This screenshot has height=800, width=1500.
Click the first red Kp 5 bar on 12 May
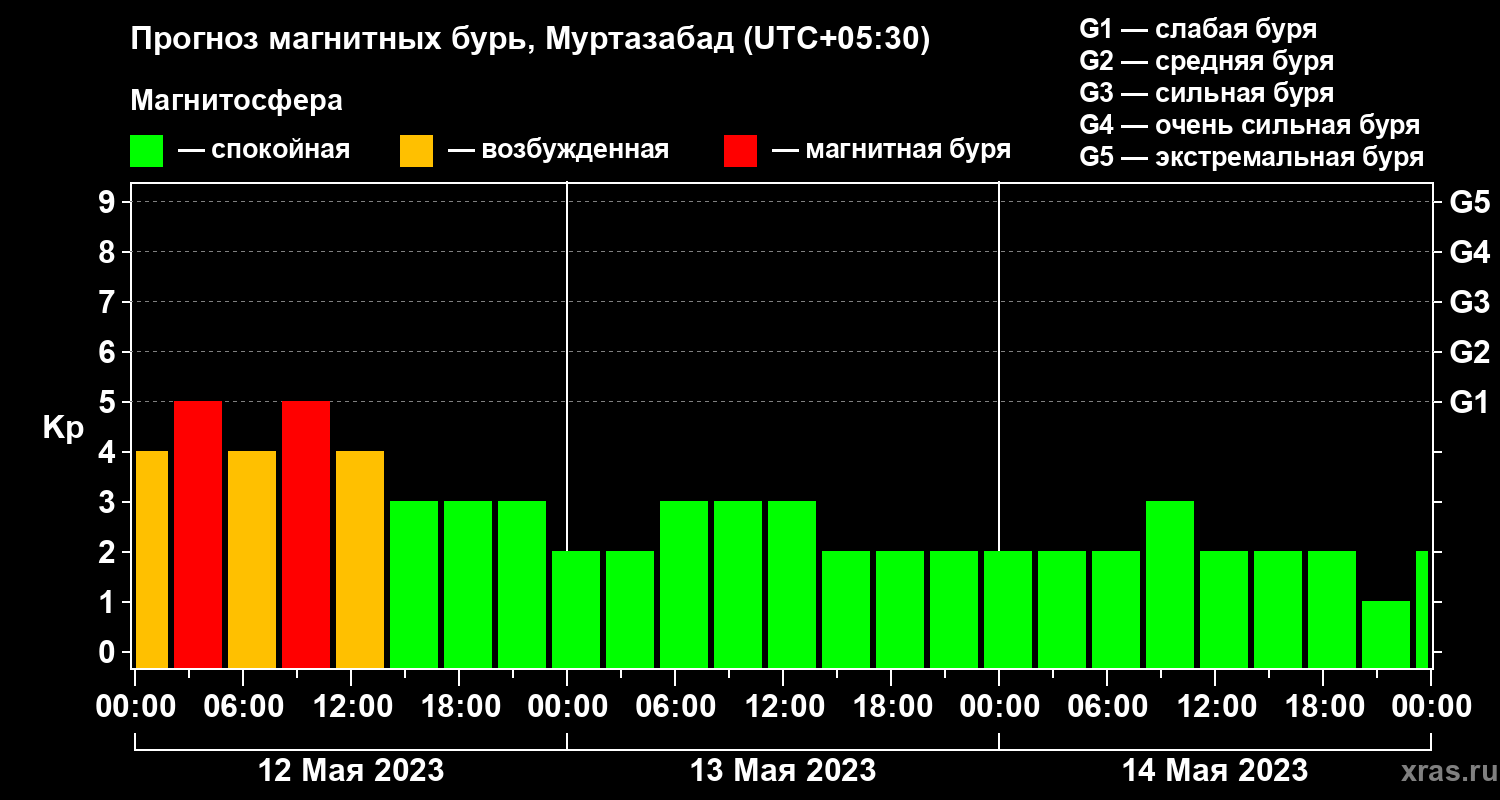(x=198, y=534)
